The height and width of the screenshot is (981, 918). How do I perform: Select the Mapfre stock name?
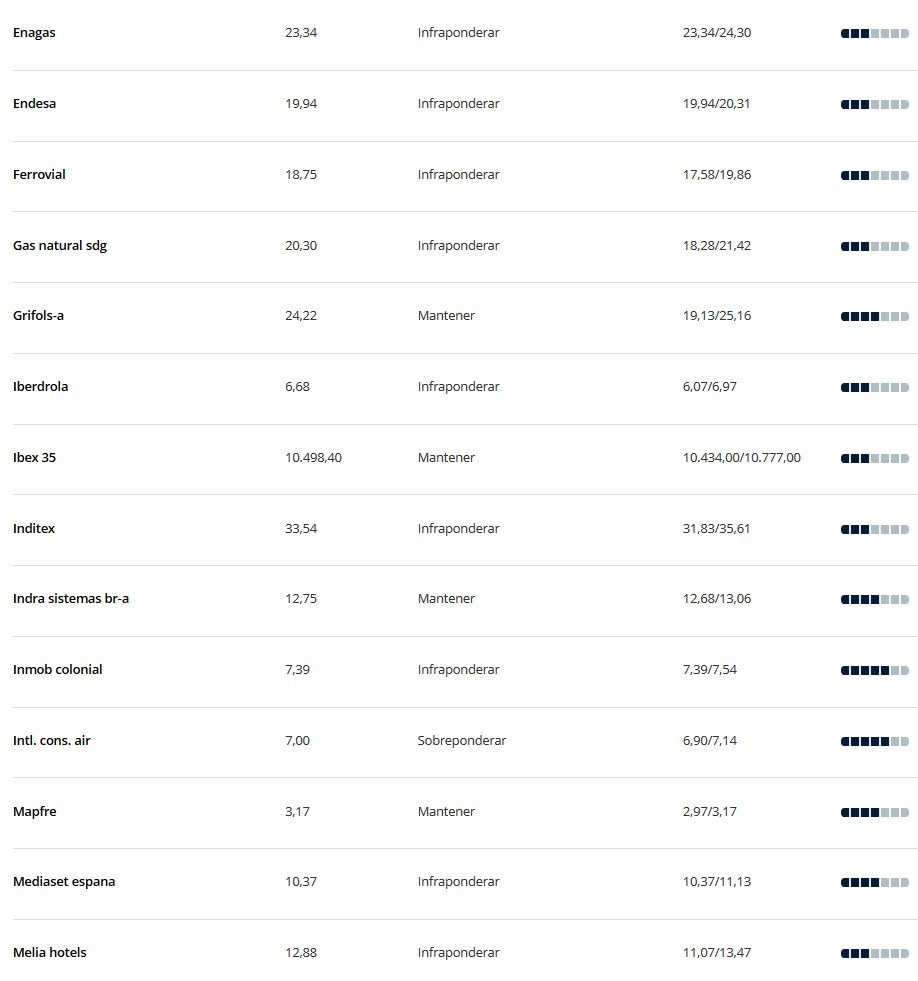[34, 812]
